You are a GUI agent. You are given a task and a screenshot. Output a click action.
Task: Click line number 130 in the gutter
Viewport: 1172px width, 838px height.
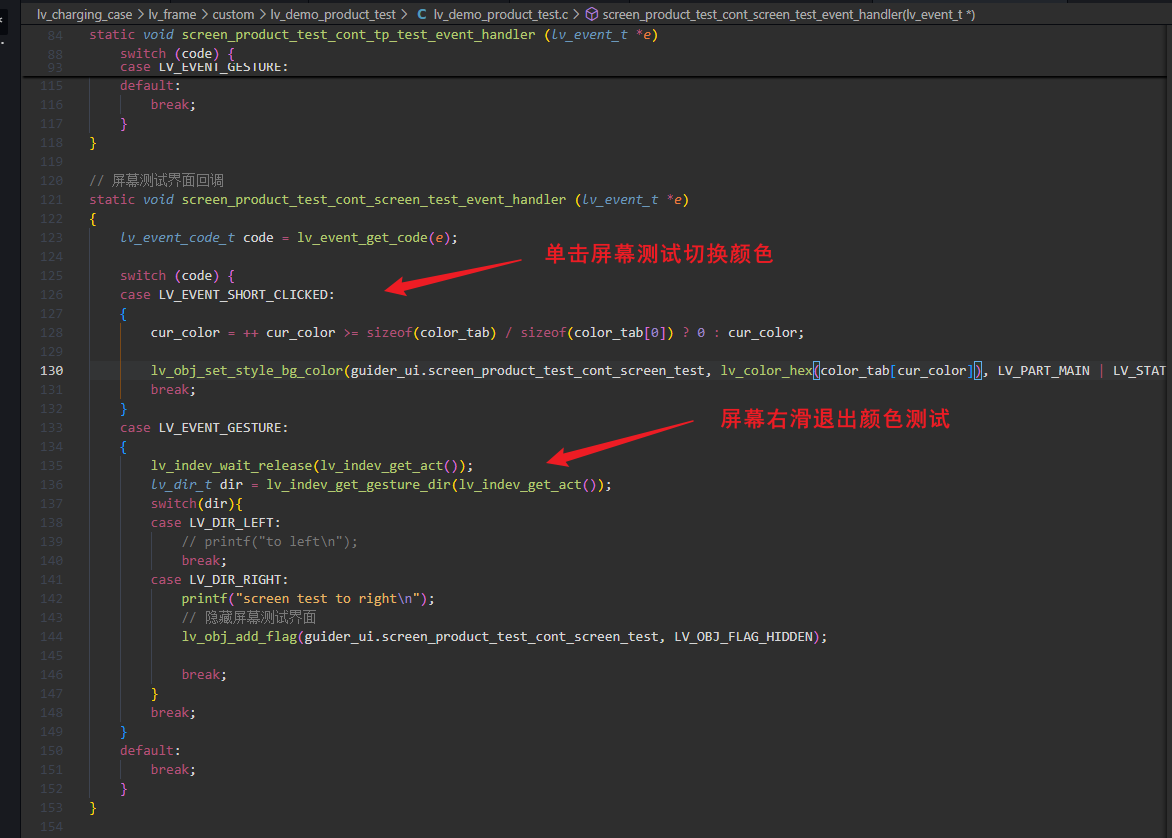(52, 370)
